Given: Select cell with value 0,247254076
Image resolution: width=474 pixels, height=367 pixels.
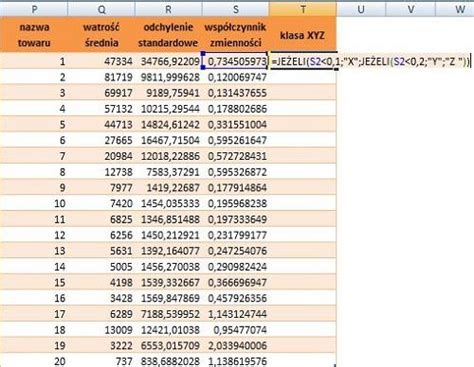Looking at the screenshot, I should (x=235, y=251).
